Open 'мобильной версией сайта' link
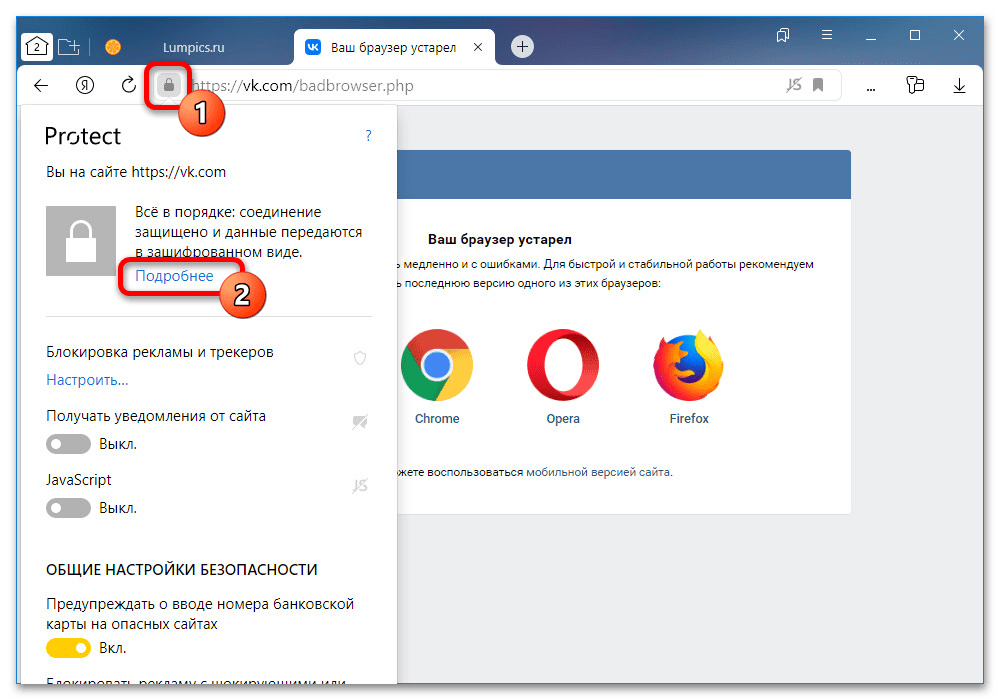The height and width of the screenshot is (700, 1000). (598, 472)
